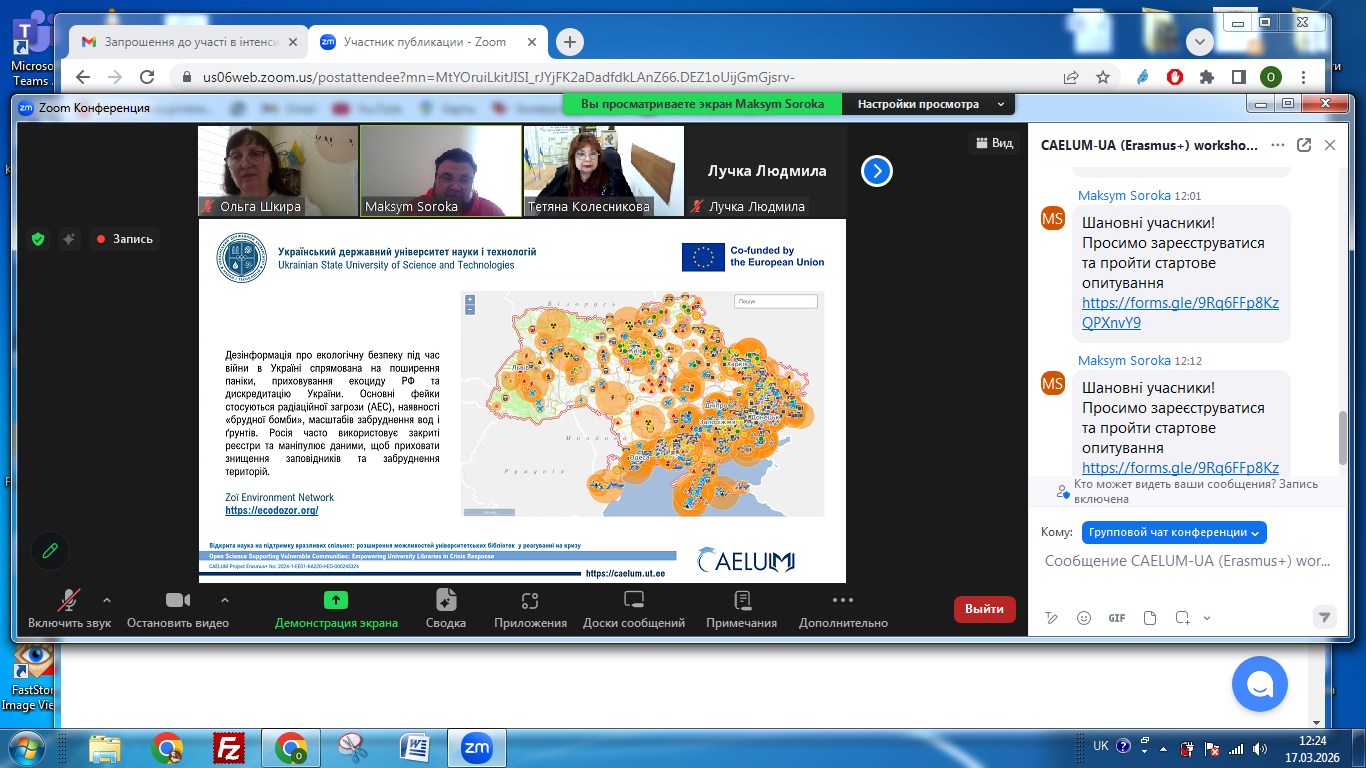Screen dimensions: 1366x768
Task: Open the Дополнительно more menu
Action: [842, 601]
